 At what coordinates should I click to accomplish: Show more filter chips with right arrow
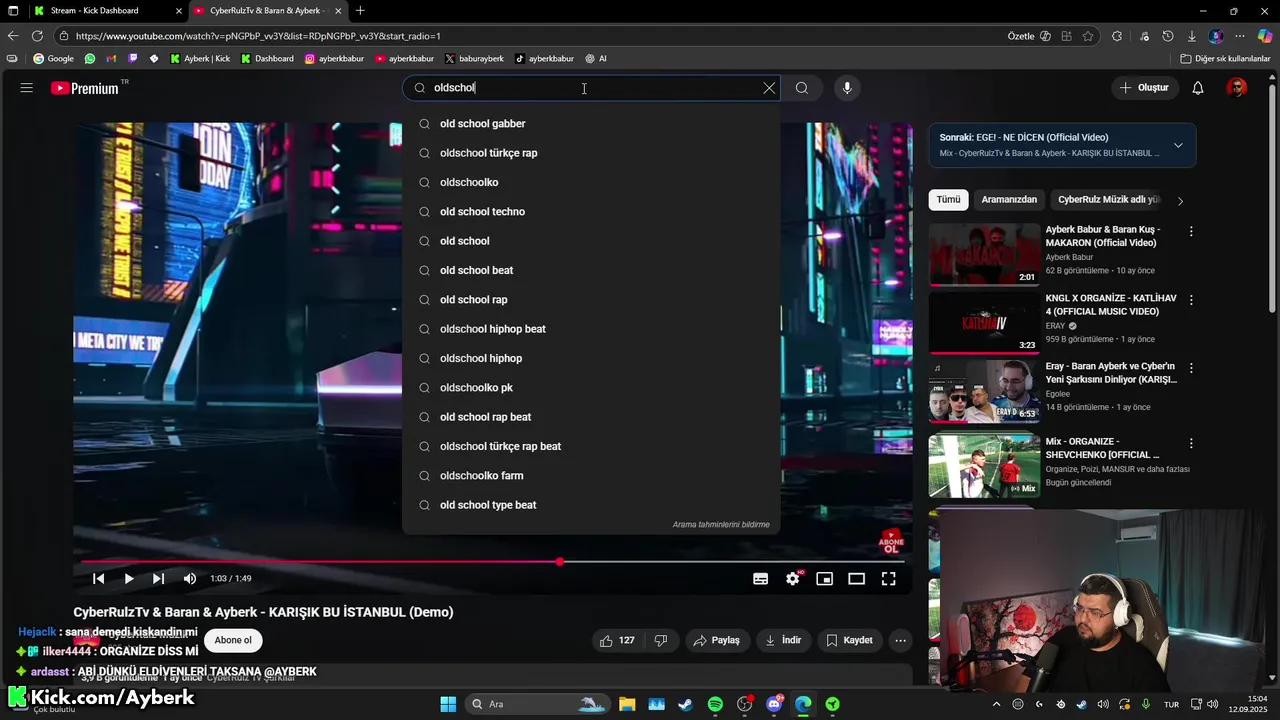click(x=1180, y=201)
